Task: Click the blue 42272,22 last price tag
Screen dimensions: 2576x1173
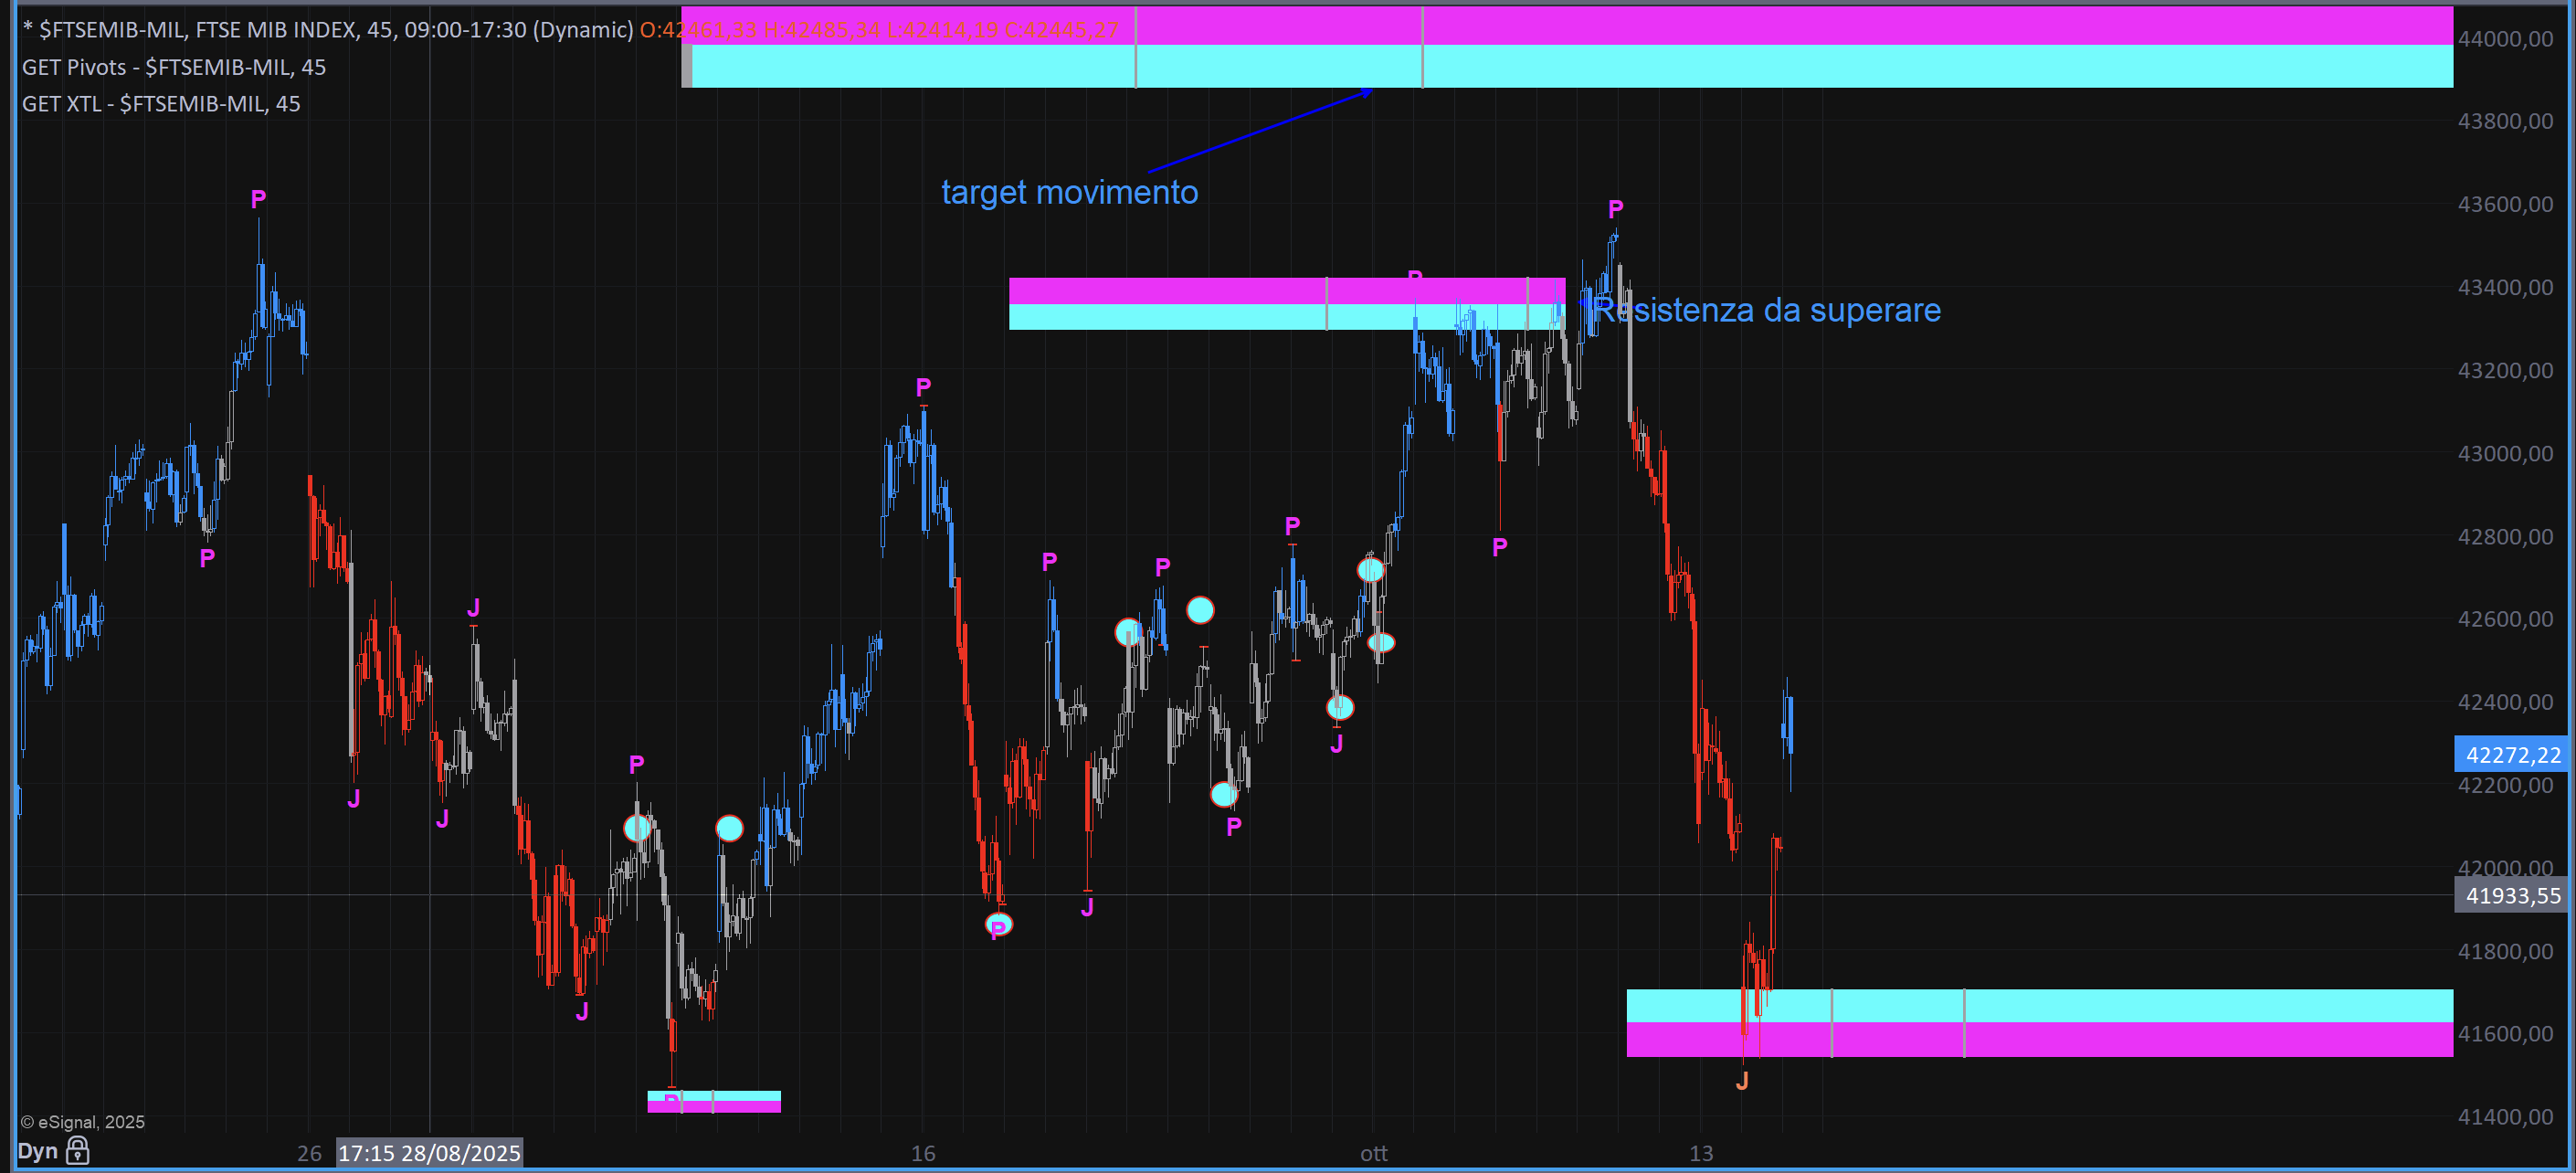Action: tap(2512, 755)
